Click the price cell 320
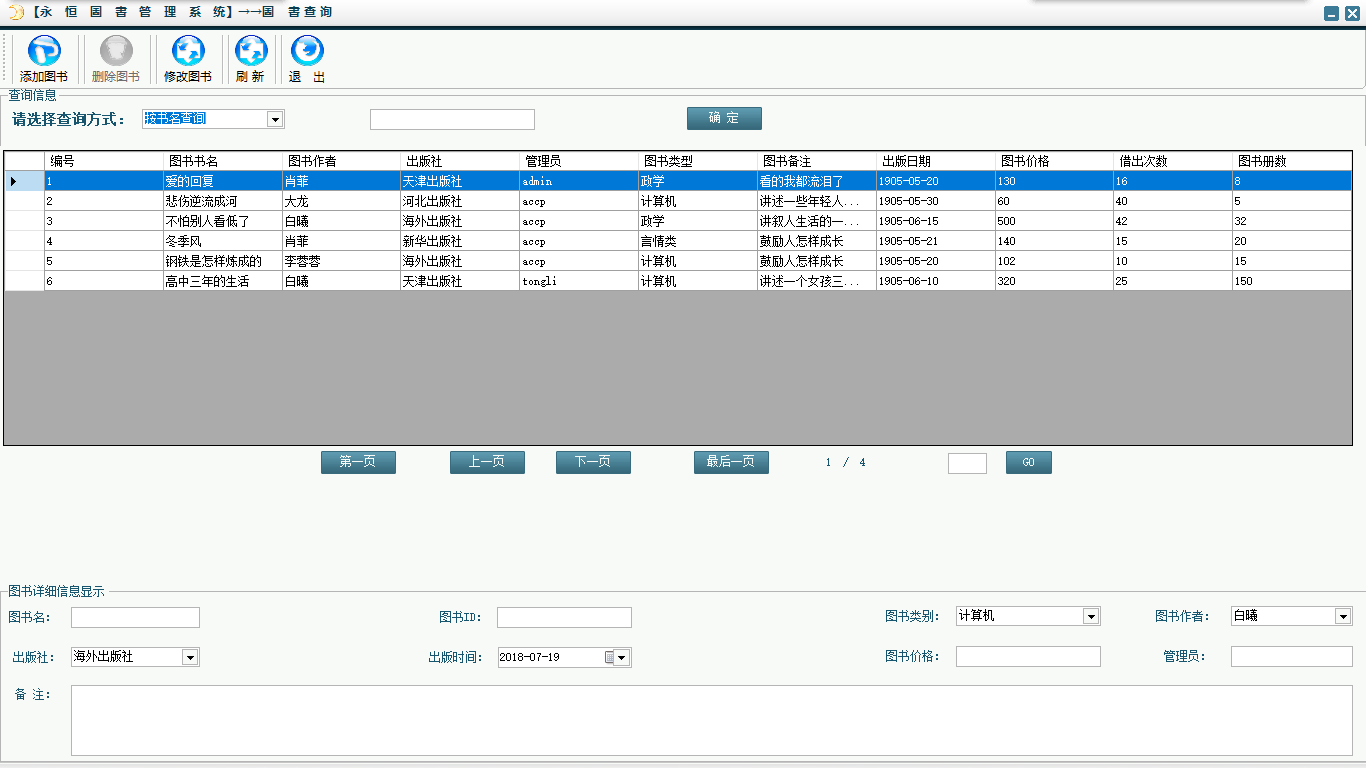Viewport: 1366px width, 768px height. point(1056,281)
